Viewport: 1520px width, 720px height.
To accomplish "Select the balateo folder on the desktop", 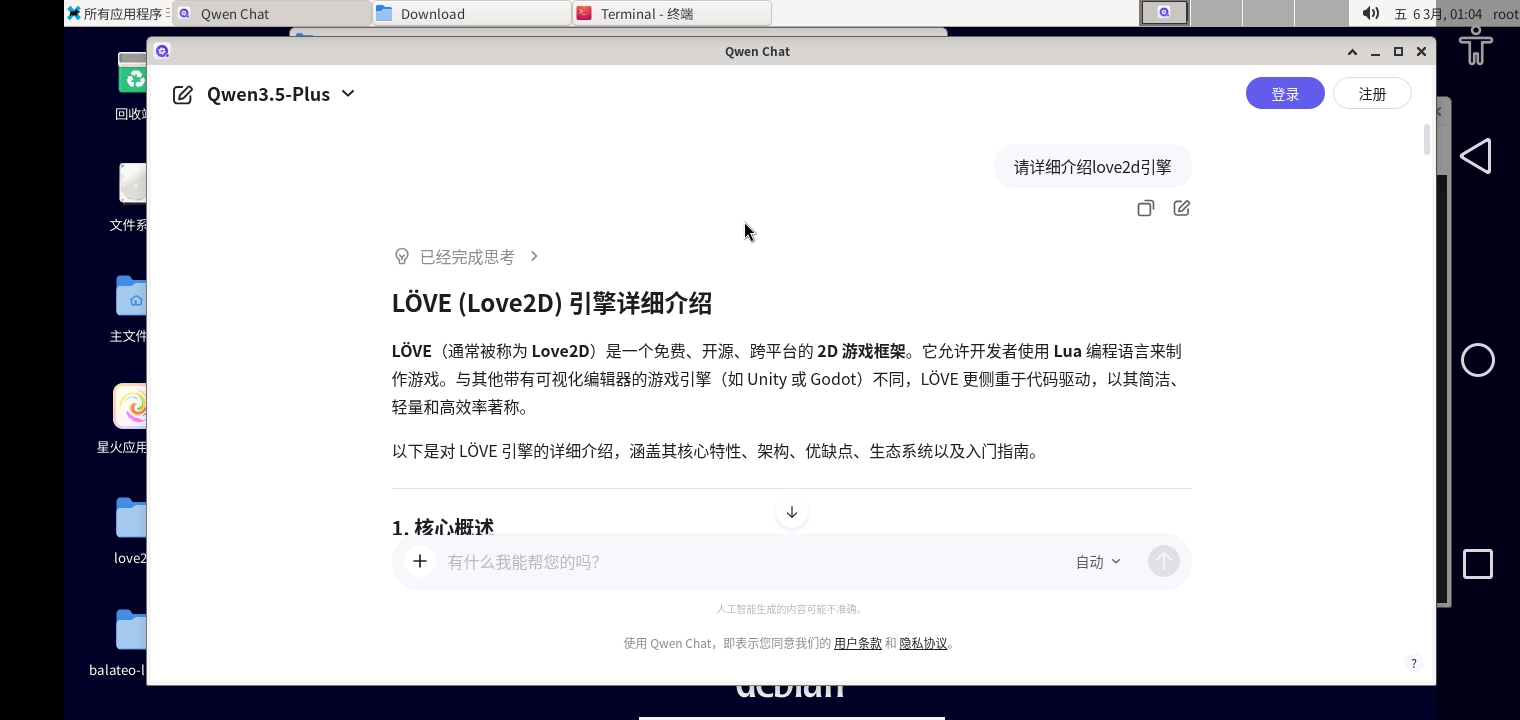I will (x=118, y=642).
